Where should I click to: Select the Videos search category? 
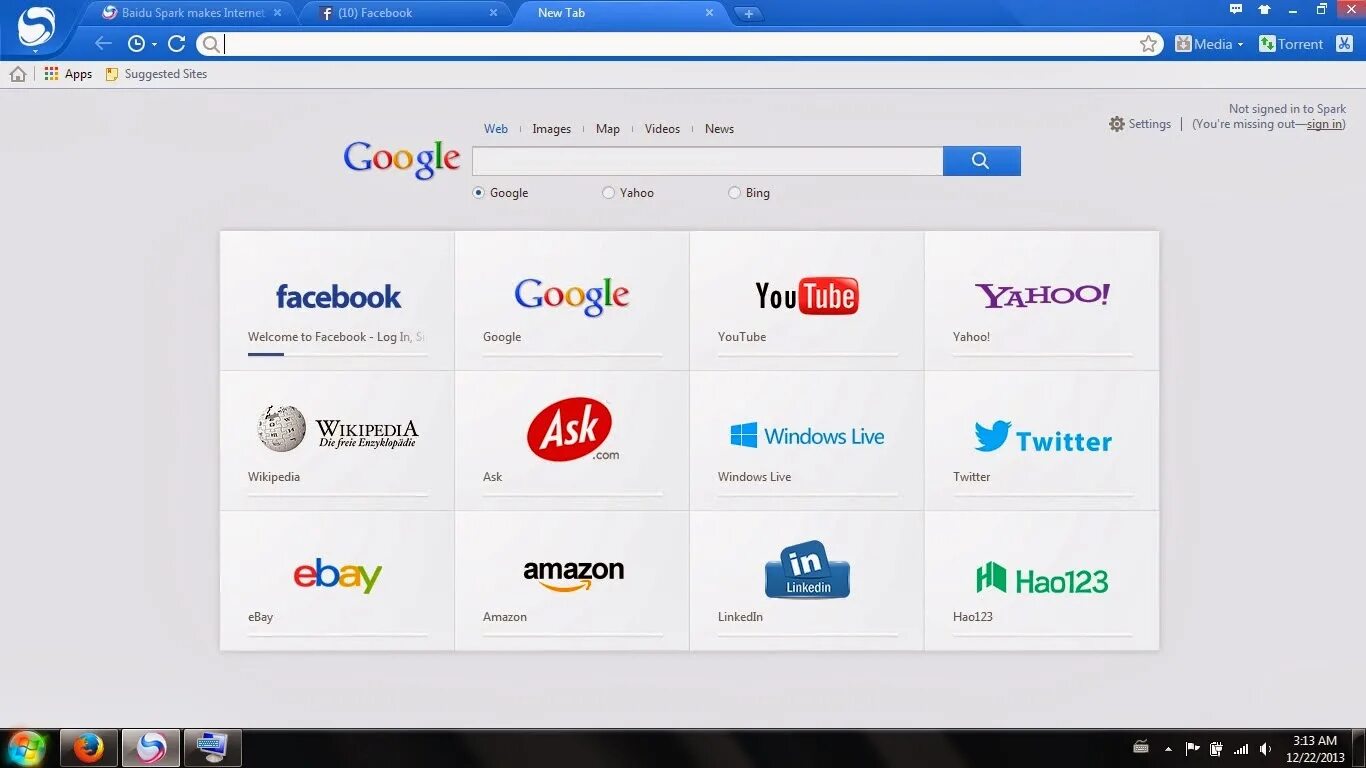662,129
